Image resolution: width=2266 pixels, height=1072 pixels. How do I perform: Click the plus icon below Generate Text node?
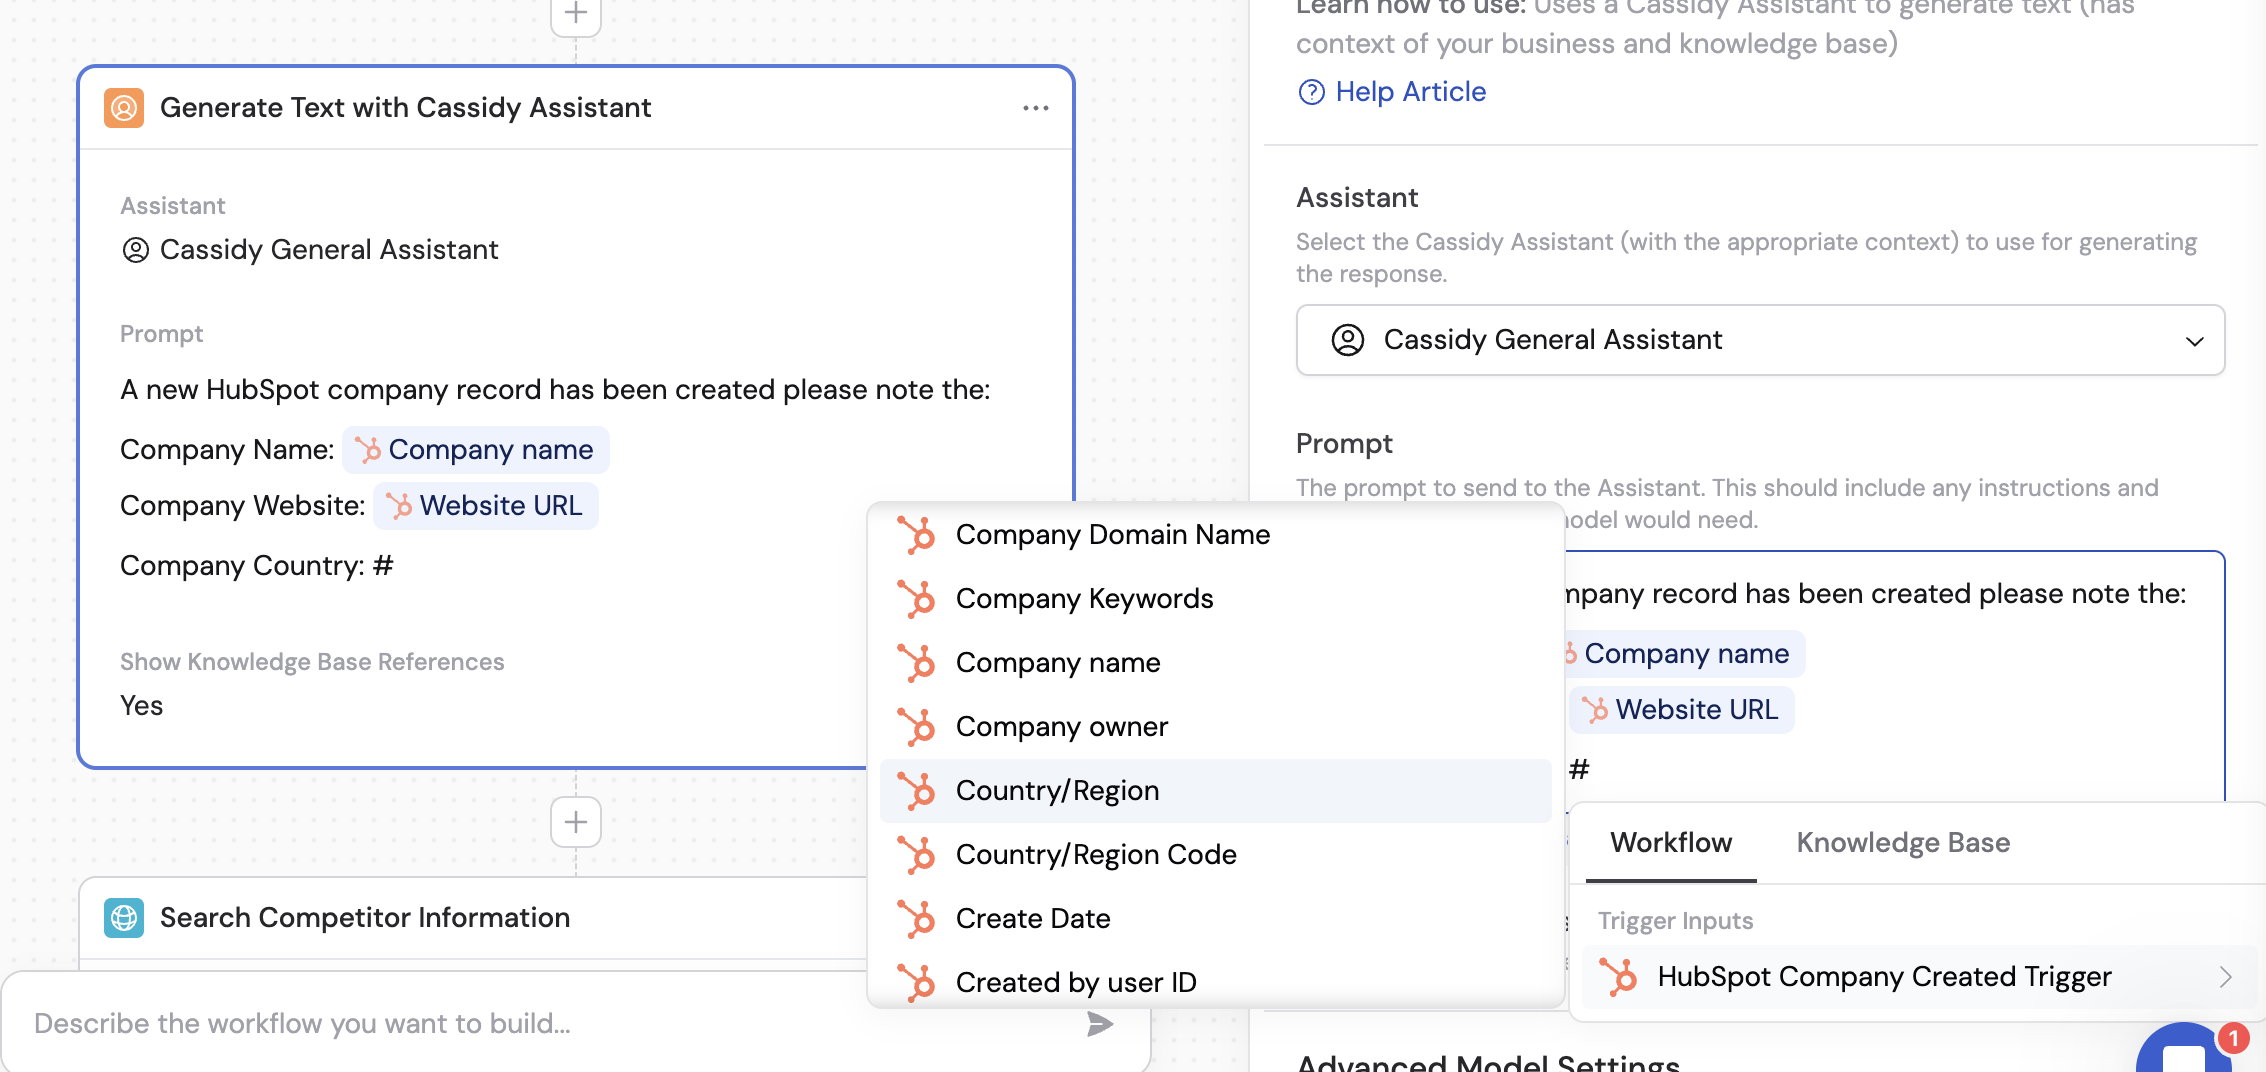(575, 821)
